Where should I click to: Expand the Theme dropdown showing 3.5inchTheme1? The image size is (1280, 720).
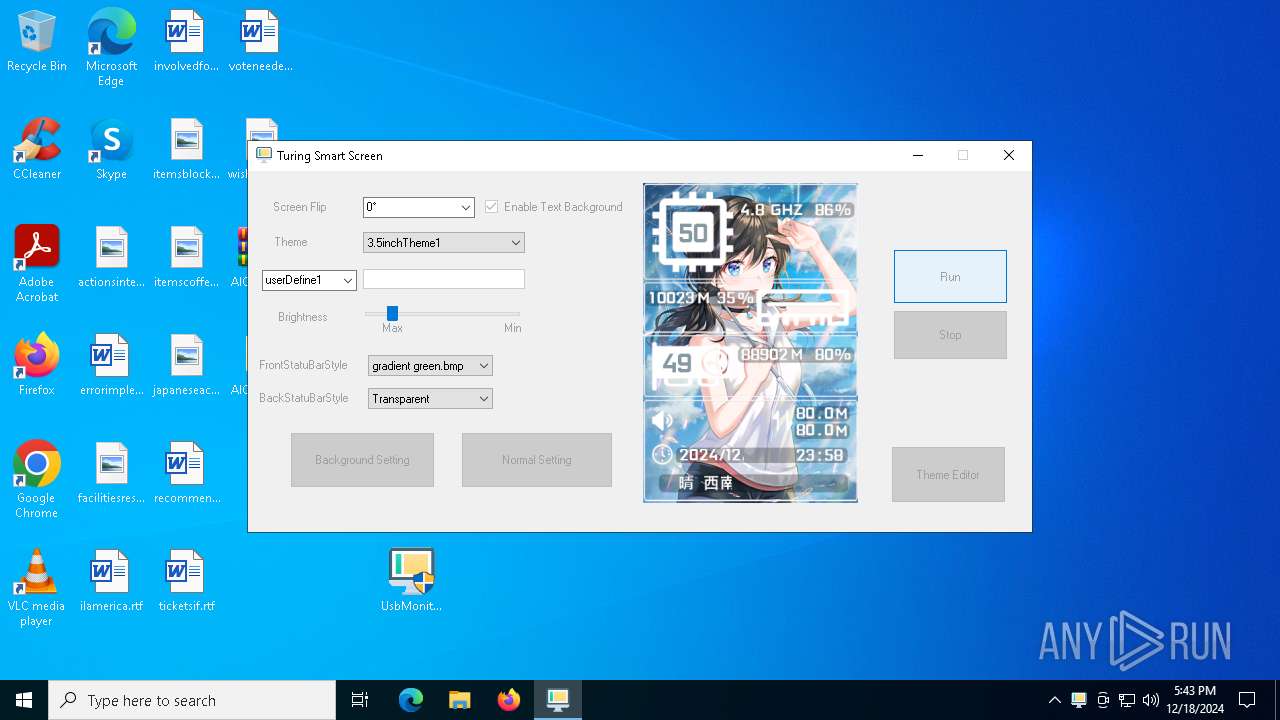[444, 242]
